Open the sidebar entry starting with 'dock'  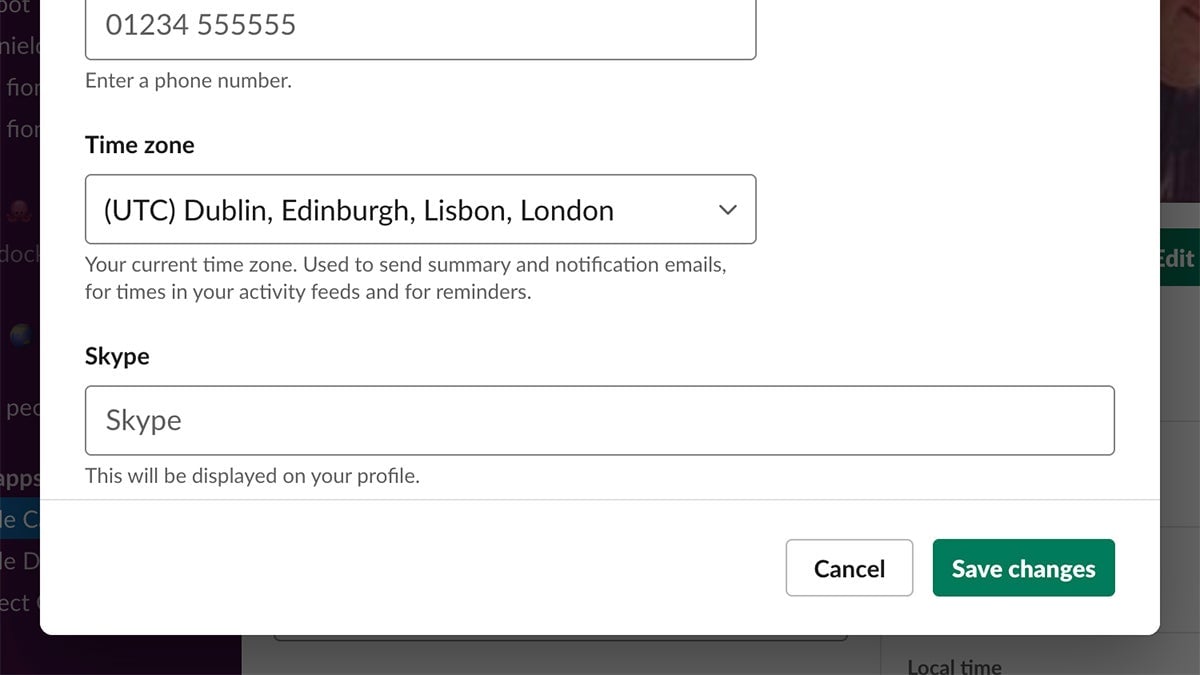[x=20, y=254]
